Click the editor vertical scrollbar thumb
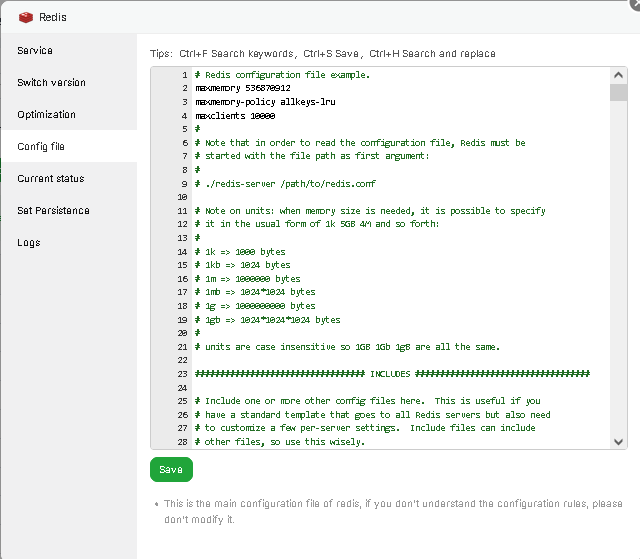This screenshot has width=640, height=559. [x=618, y=92]
